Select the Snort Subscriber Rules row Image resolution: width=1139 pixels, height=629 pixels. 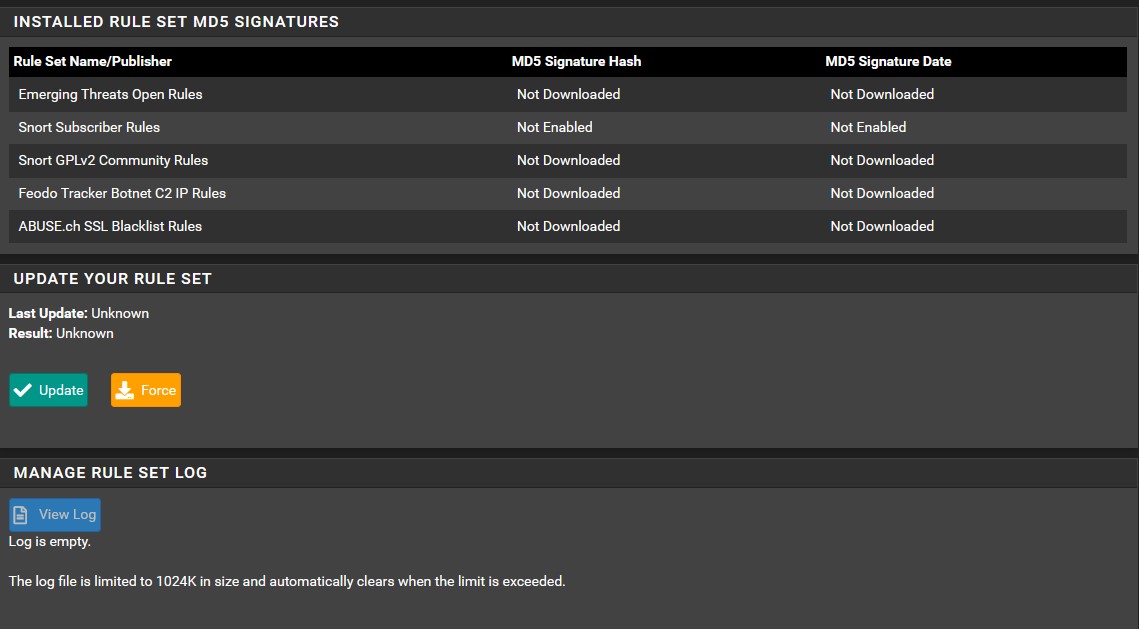coord(89,127)
